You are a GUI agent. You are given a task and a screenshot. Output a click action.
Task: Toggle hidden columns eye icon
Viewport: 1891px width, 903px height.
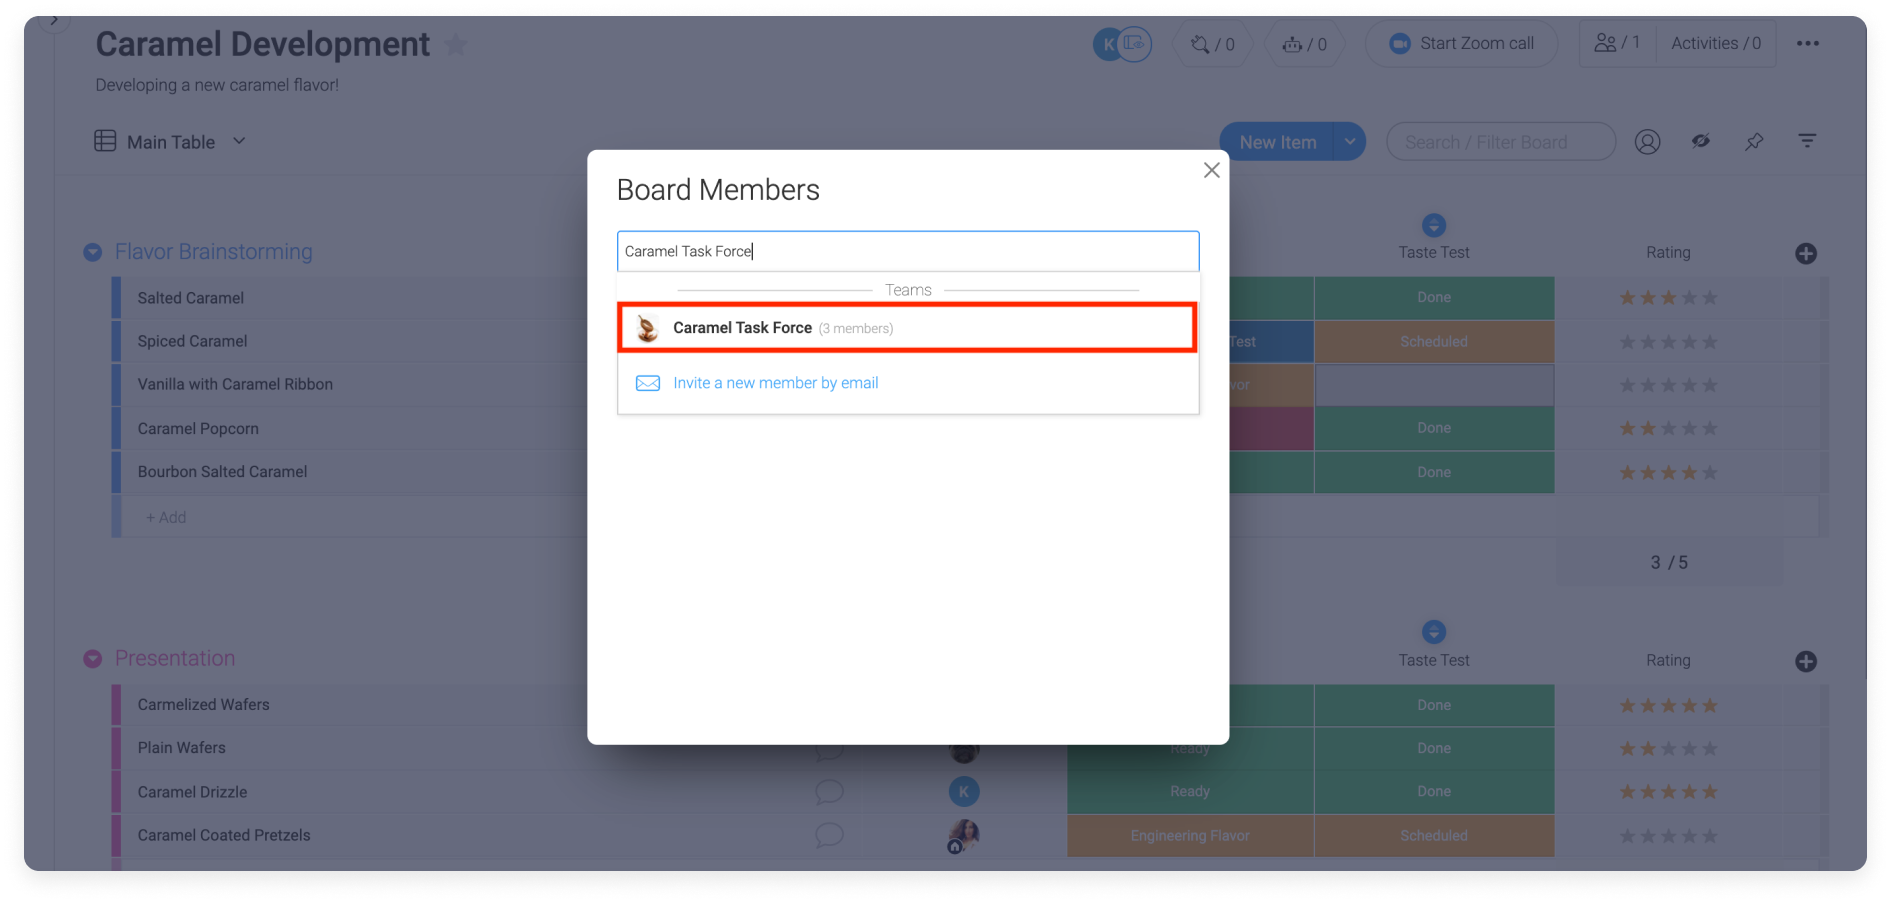[1701, 141]
